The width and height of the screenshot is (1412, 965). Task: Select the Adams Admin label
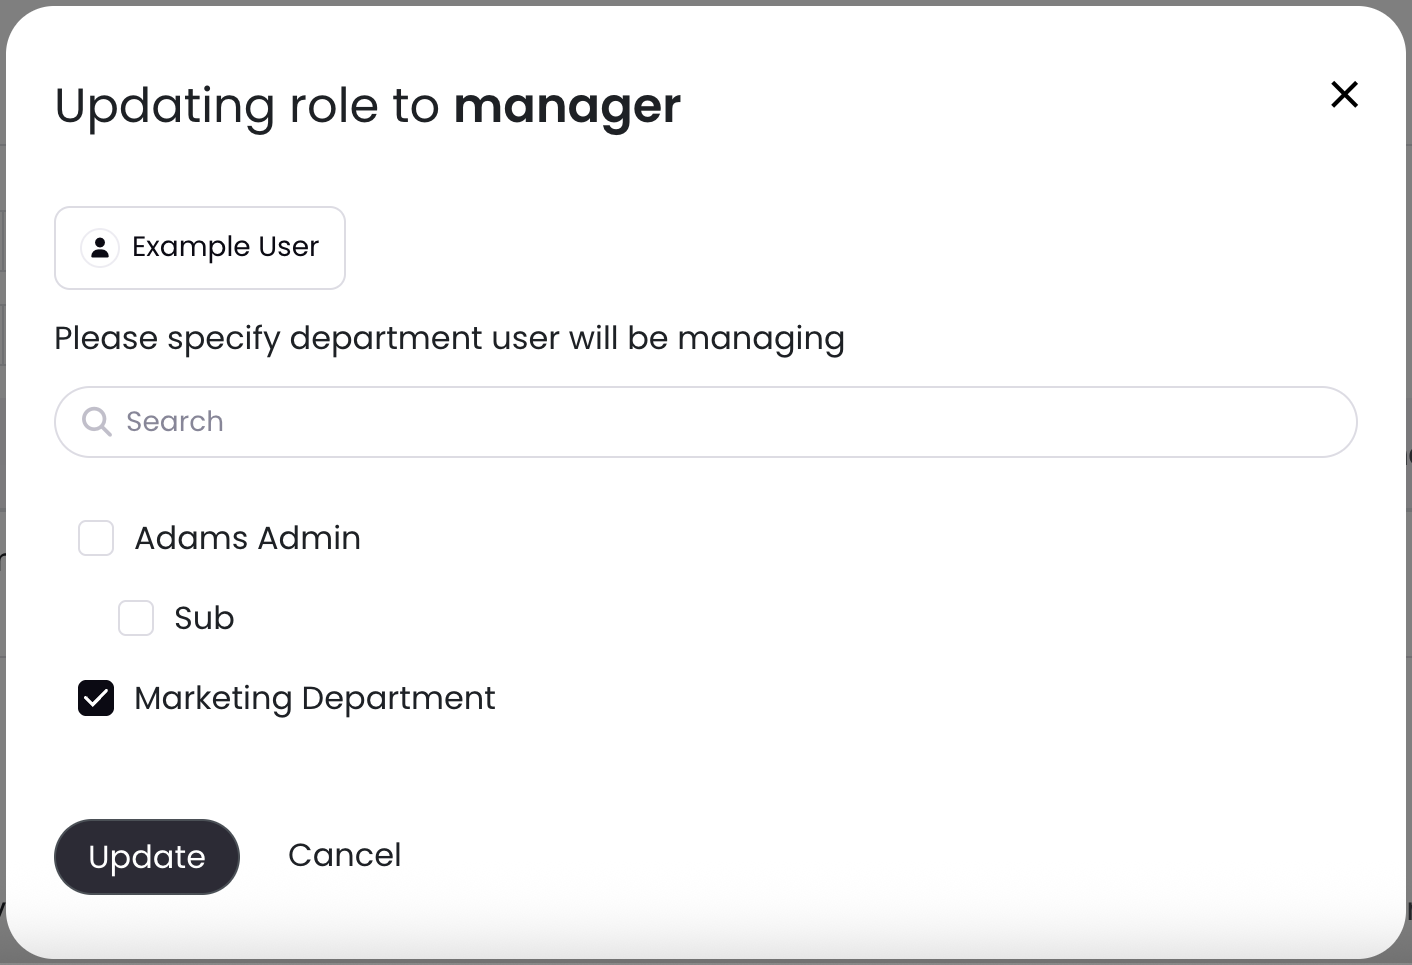coord(248,538)
